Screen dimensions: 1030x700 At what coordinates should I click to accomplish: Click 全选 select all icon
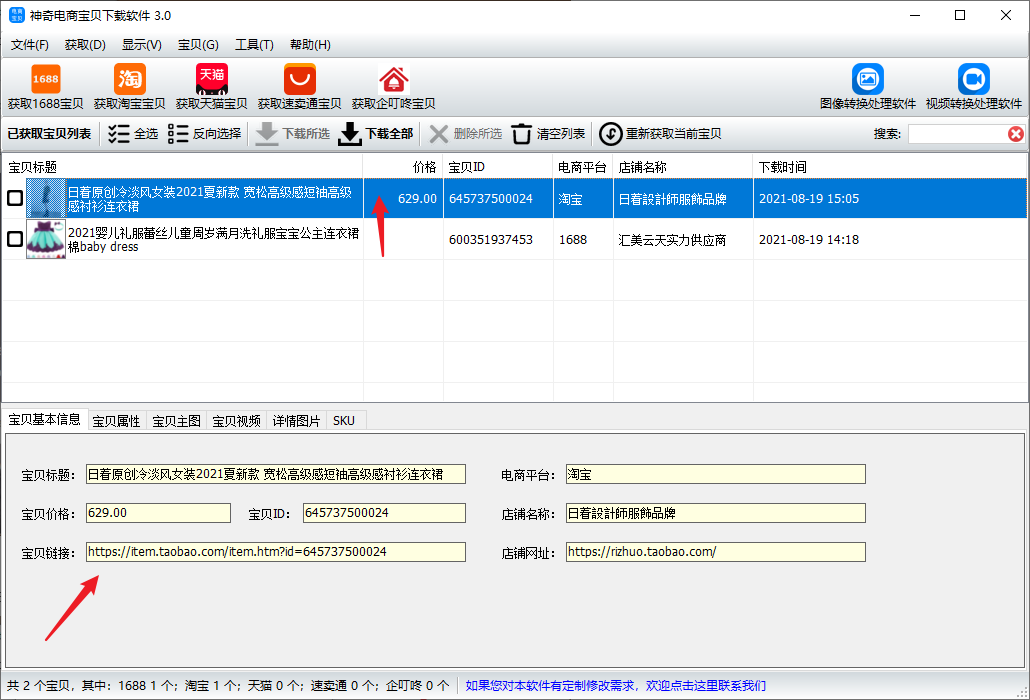(119, 134)
